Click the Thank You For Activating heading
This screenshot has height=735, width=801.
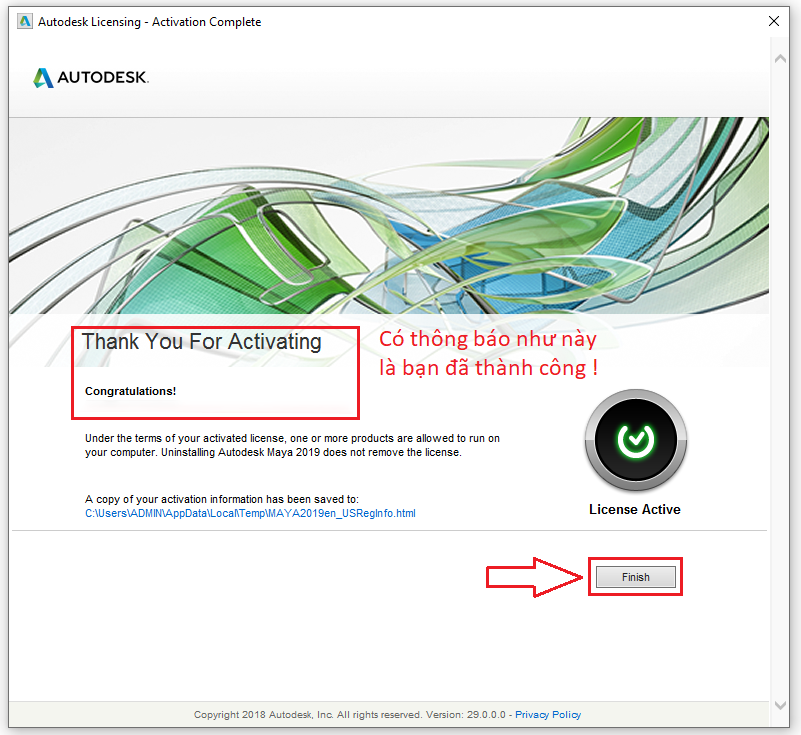[x=201, y=341]
